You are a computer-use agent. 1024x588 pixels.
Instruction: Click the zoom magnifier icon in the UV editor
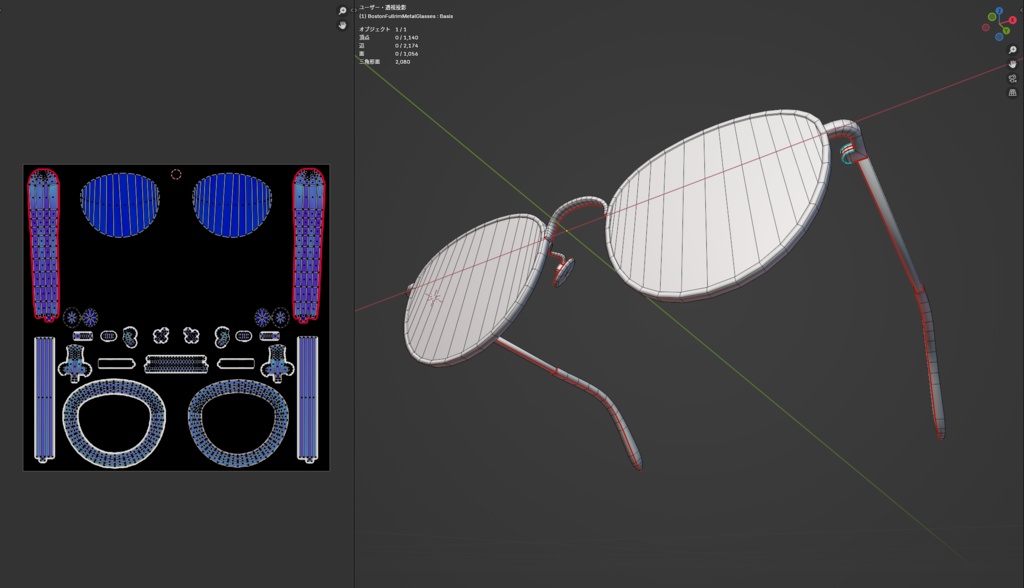pyautogui.click(x=343, y=10)
